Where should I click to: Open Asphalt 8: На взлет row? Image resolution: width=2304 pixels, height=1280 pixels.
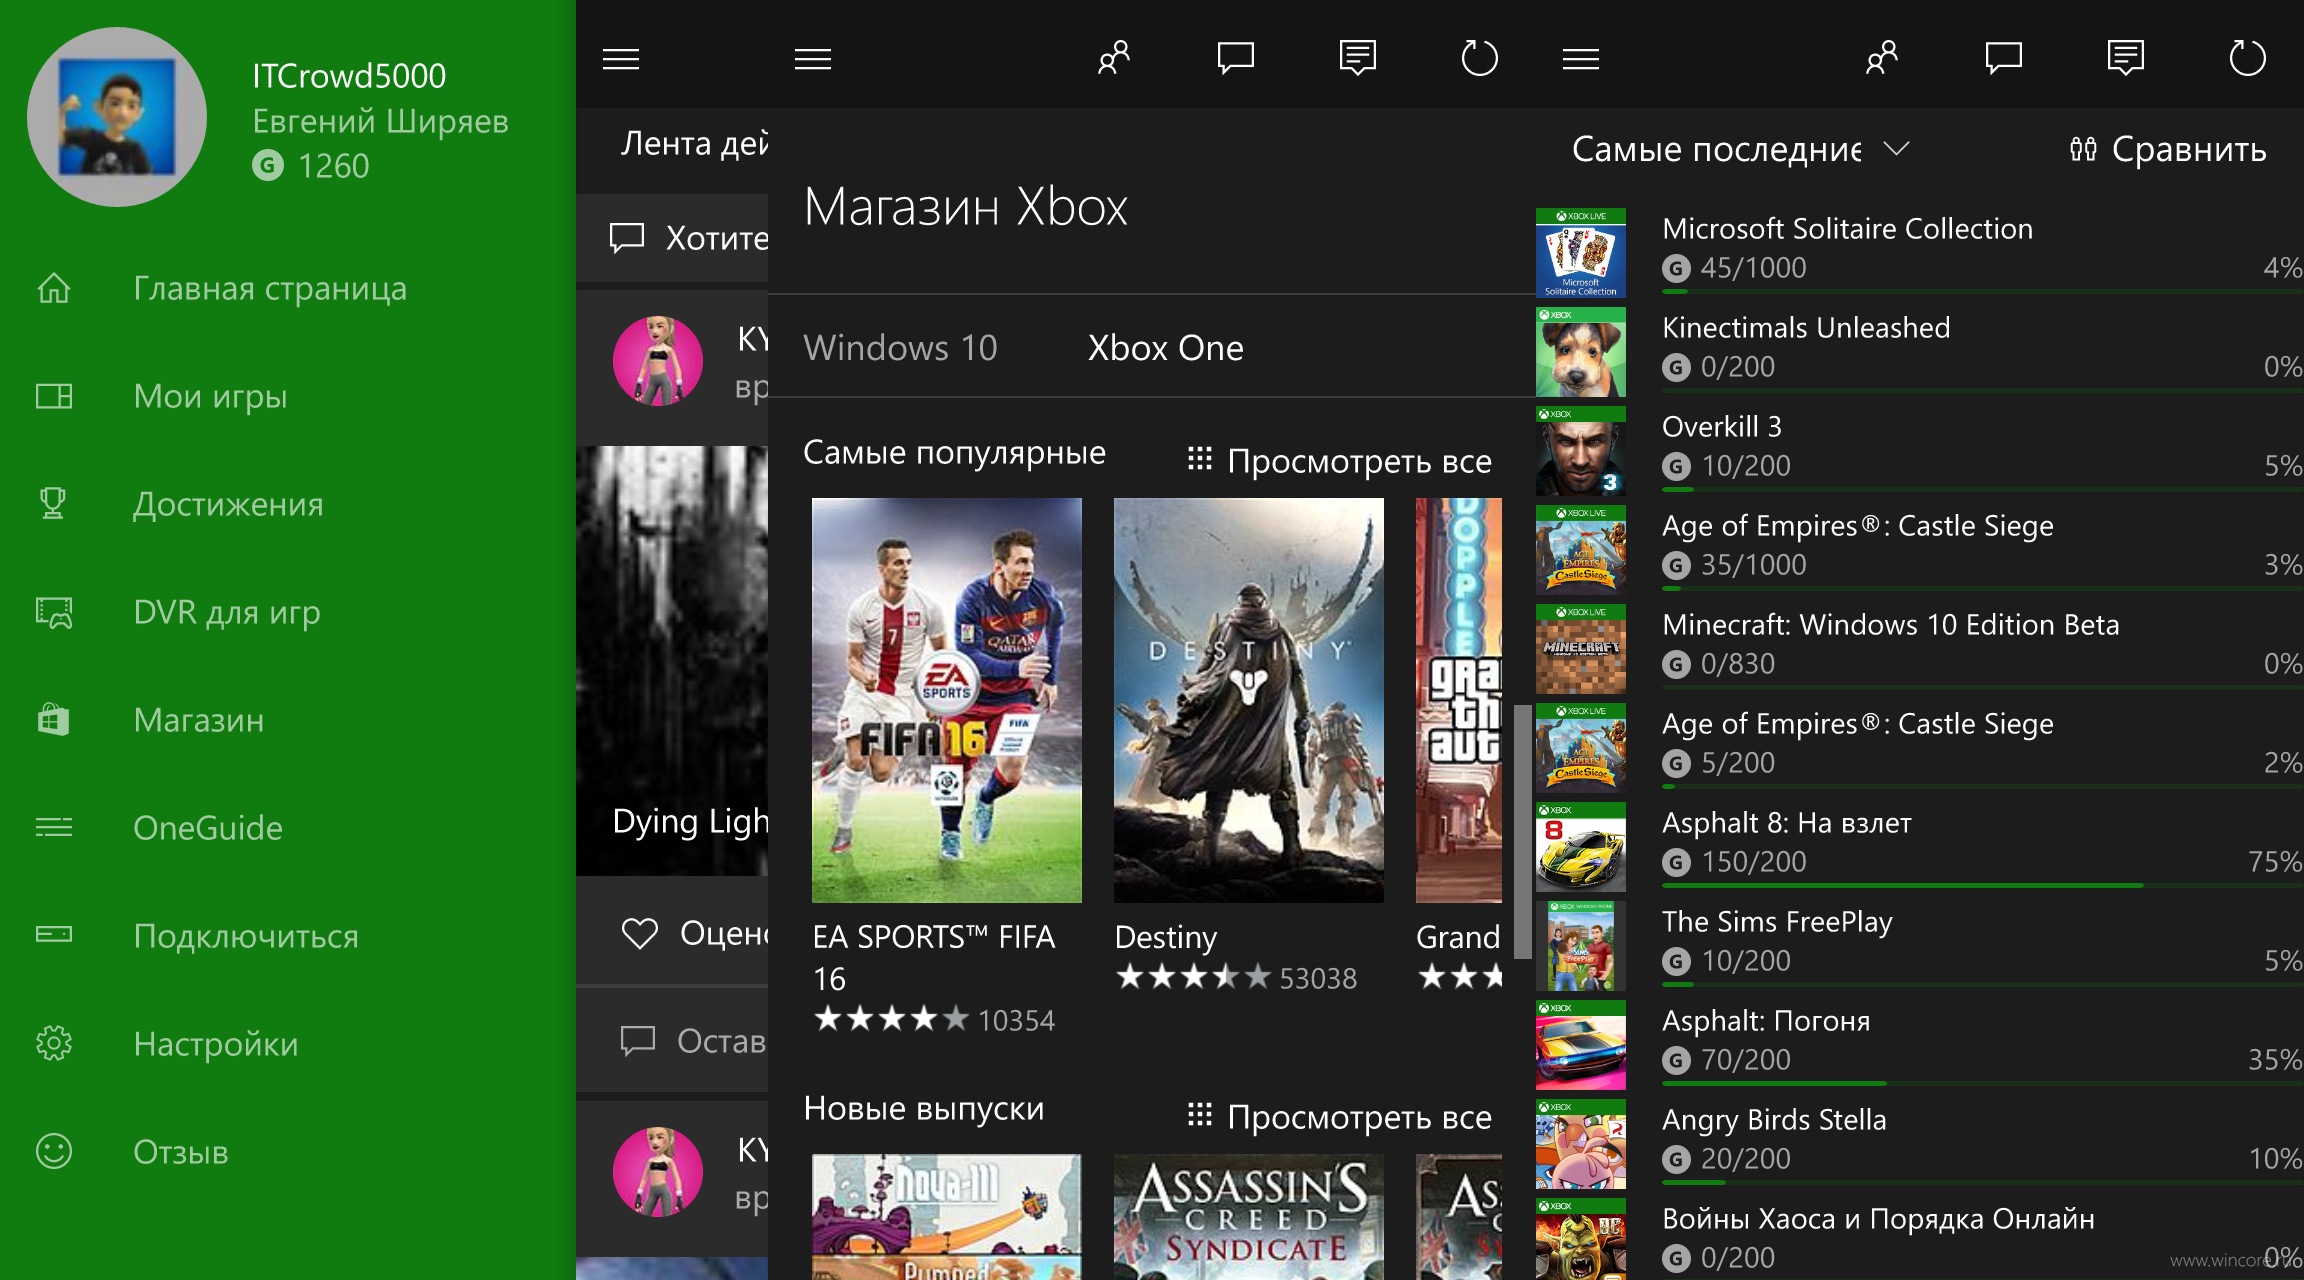pyautogui.click(x=1920, y=845)
